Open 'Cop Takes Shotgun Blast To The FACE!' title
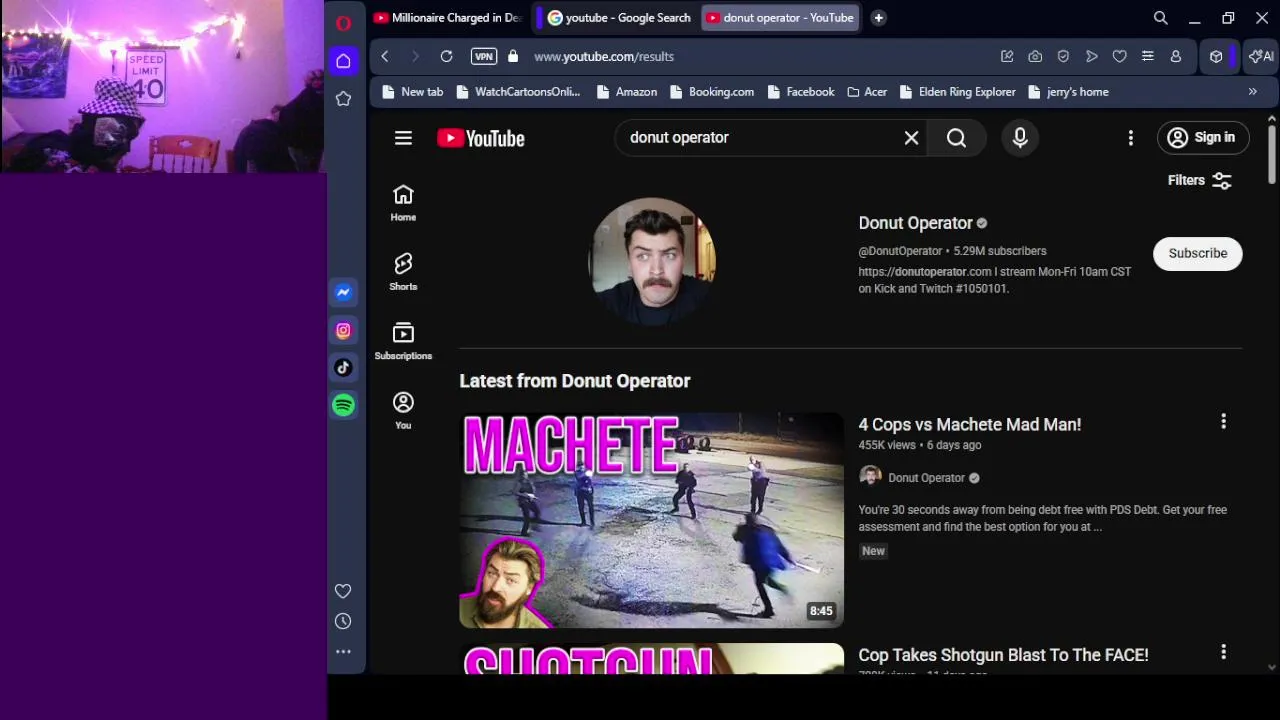Viewport: 1280px width, 720px height. point(1003,655)
